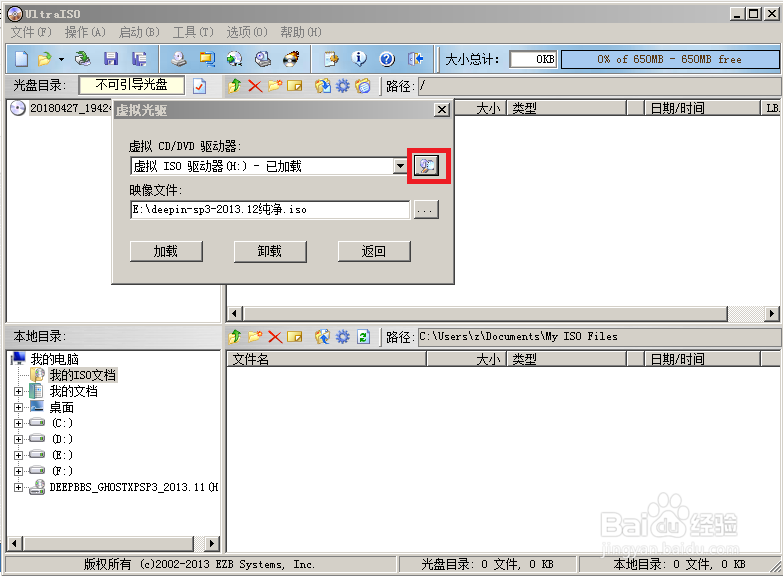Expand the 我的文档 tree node
783x576 pixels.
tap(18, 391)
